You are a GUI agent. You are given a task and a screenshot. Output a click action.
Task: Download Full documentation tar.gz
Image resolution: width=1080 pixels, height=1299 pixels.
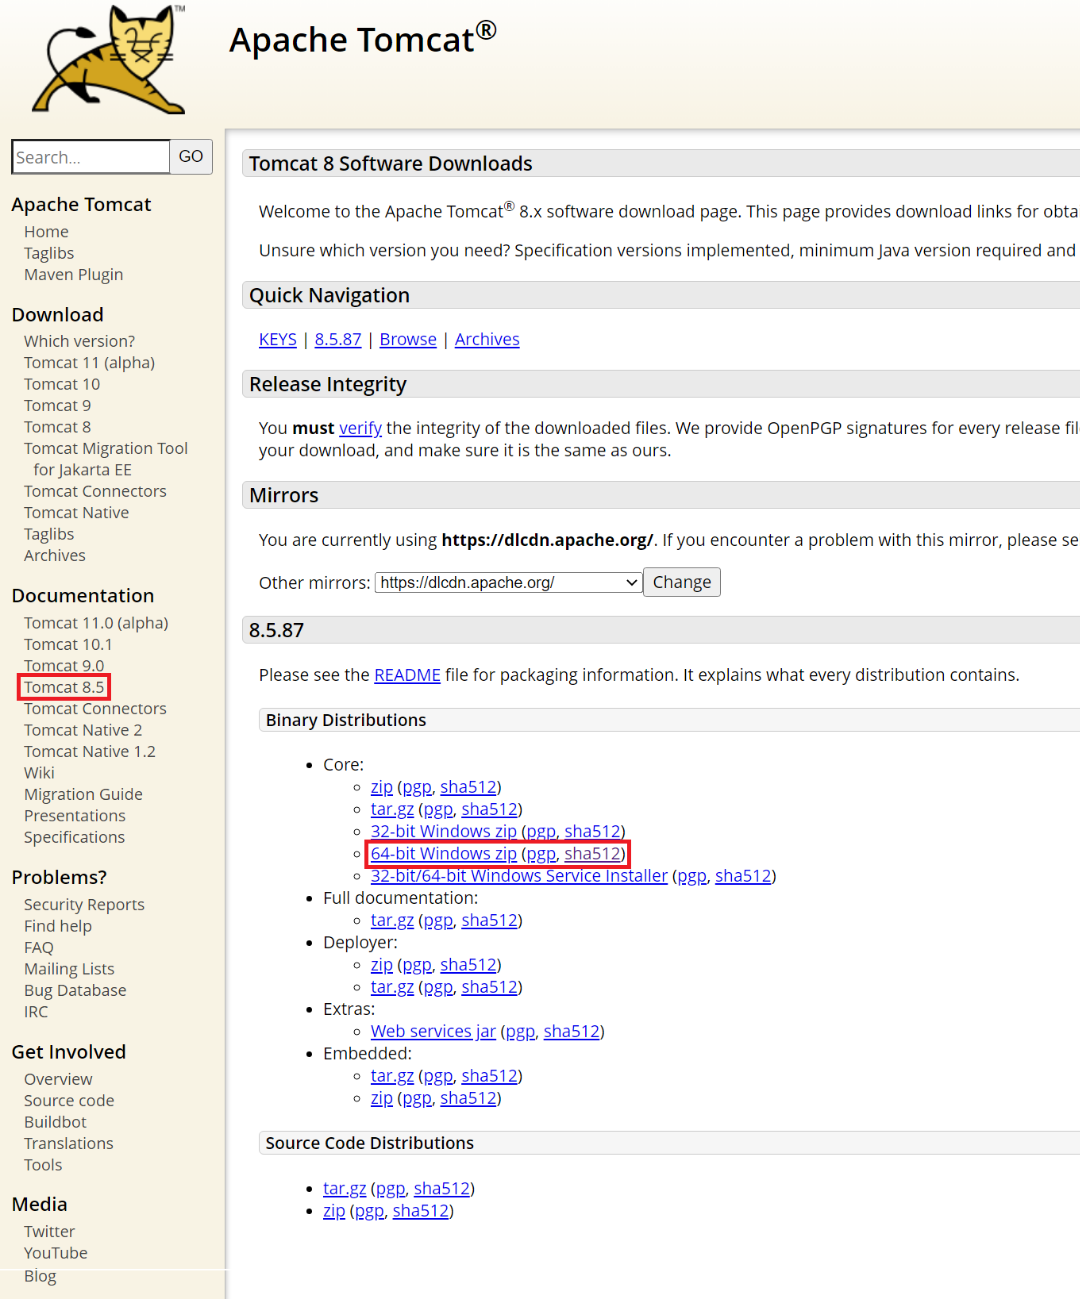(x=392, y=921)
